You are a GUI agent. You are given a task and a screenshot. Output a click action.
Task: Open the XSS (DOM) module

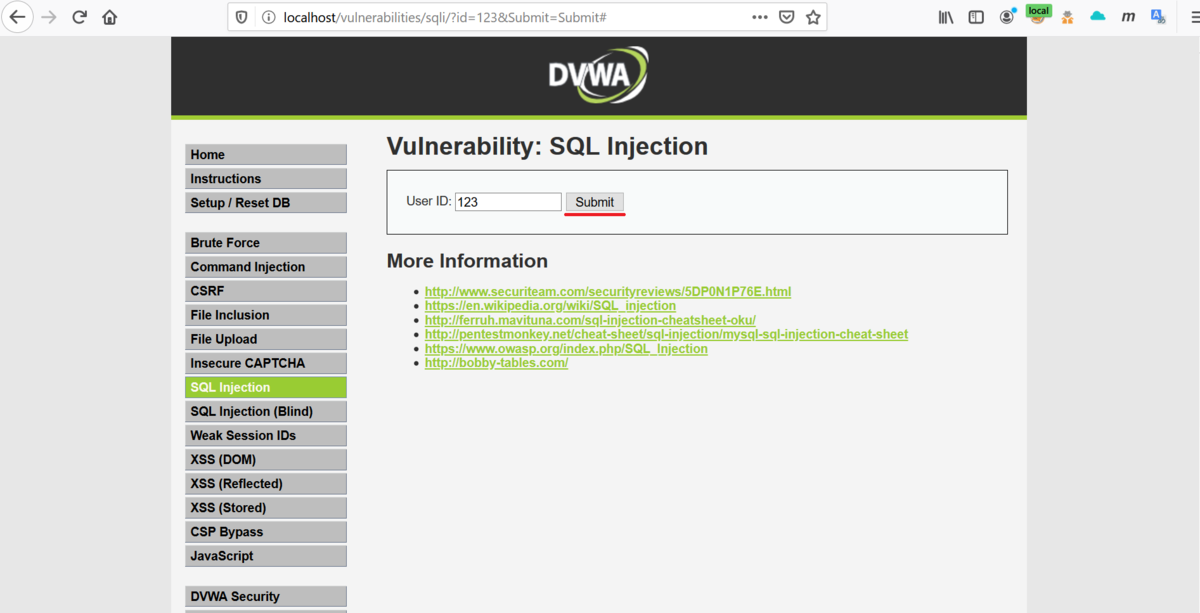(266, 459)
